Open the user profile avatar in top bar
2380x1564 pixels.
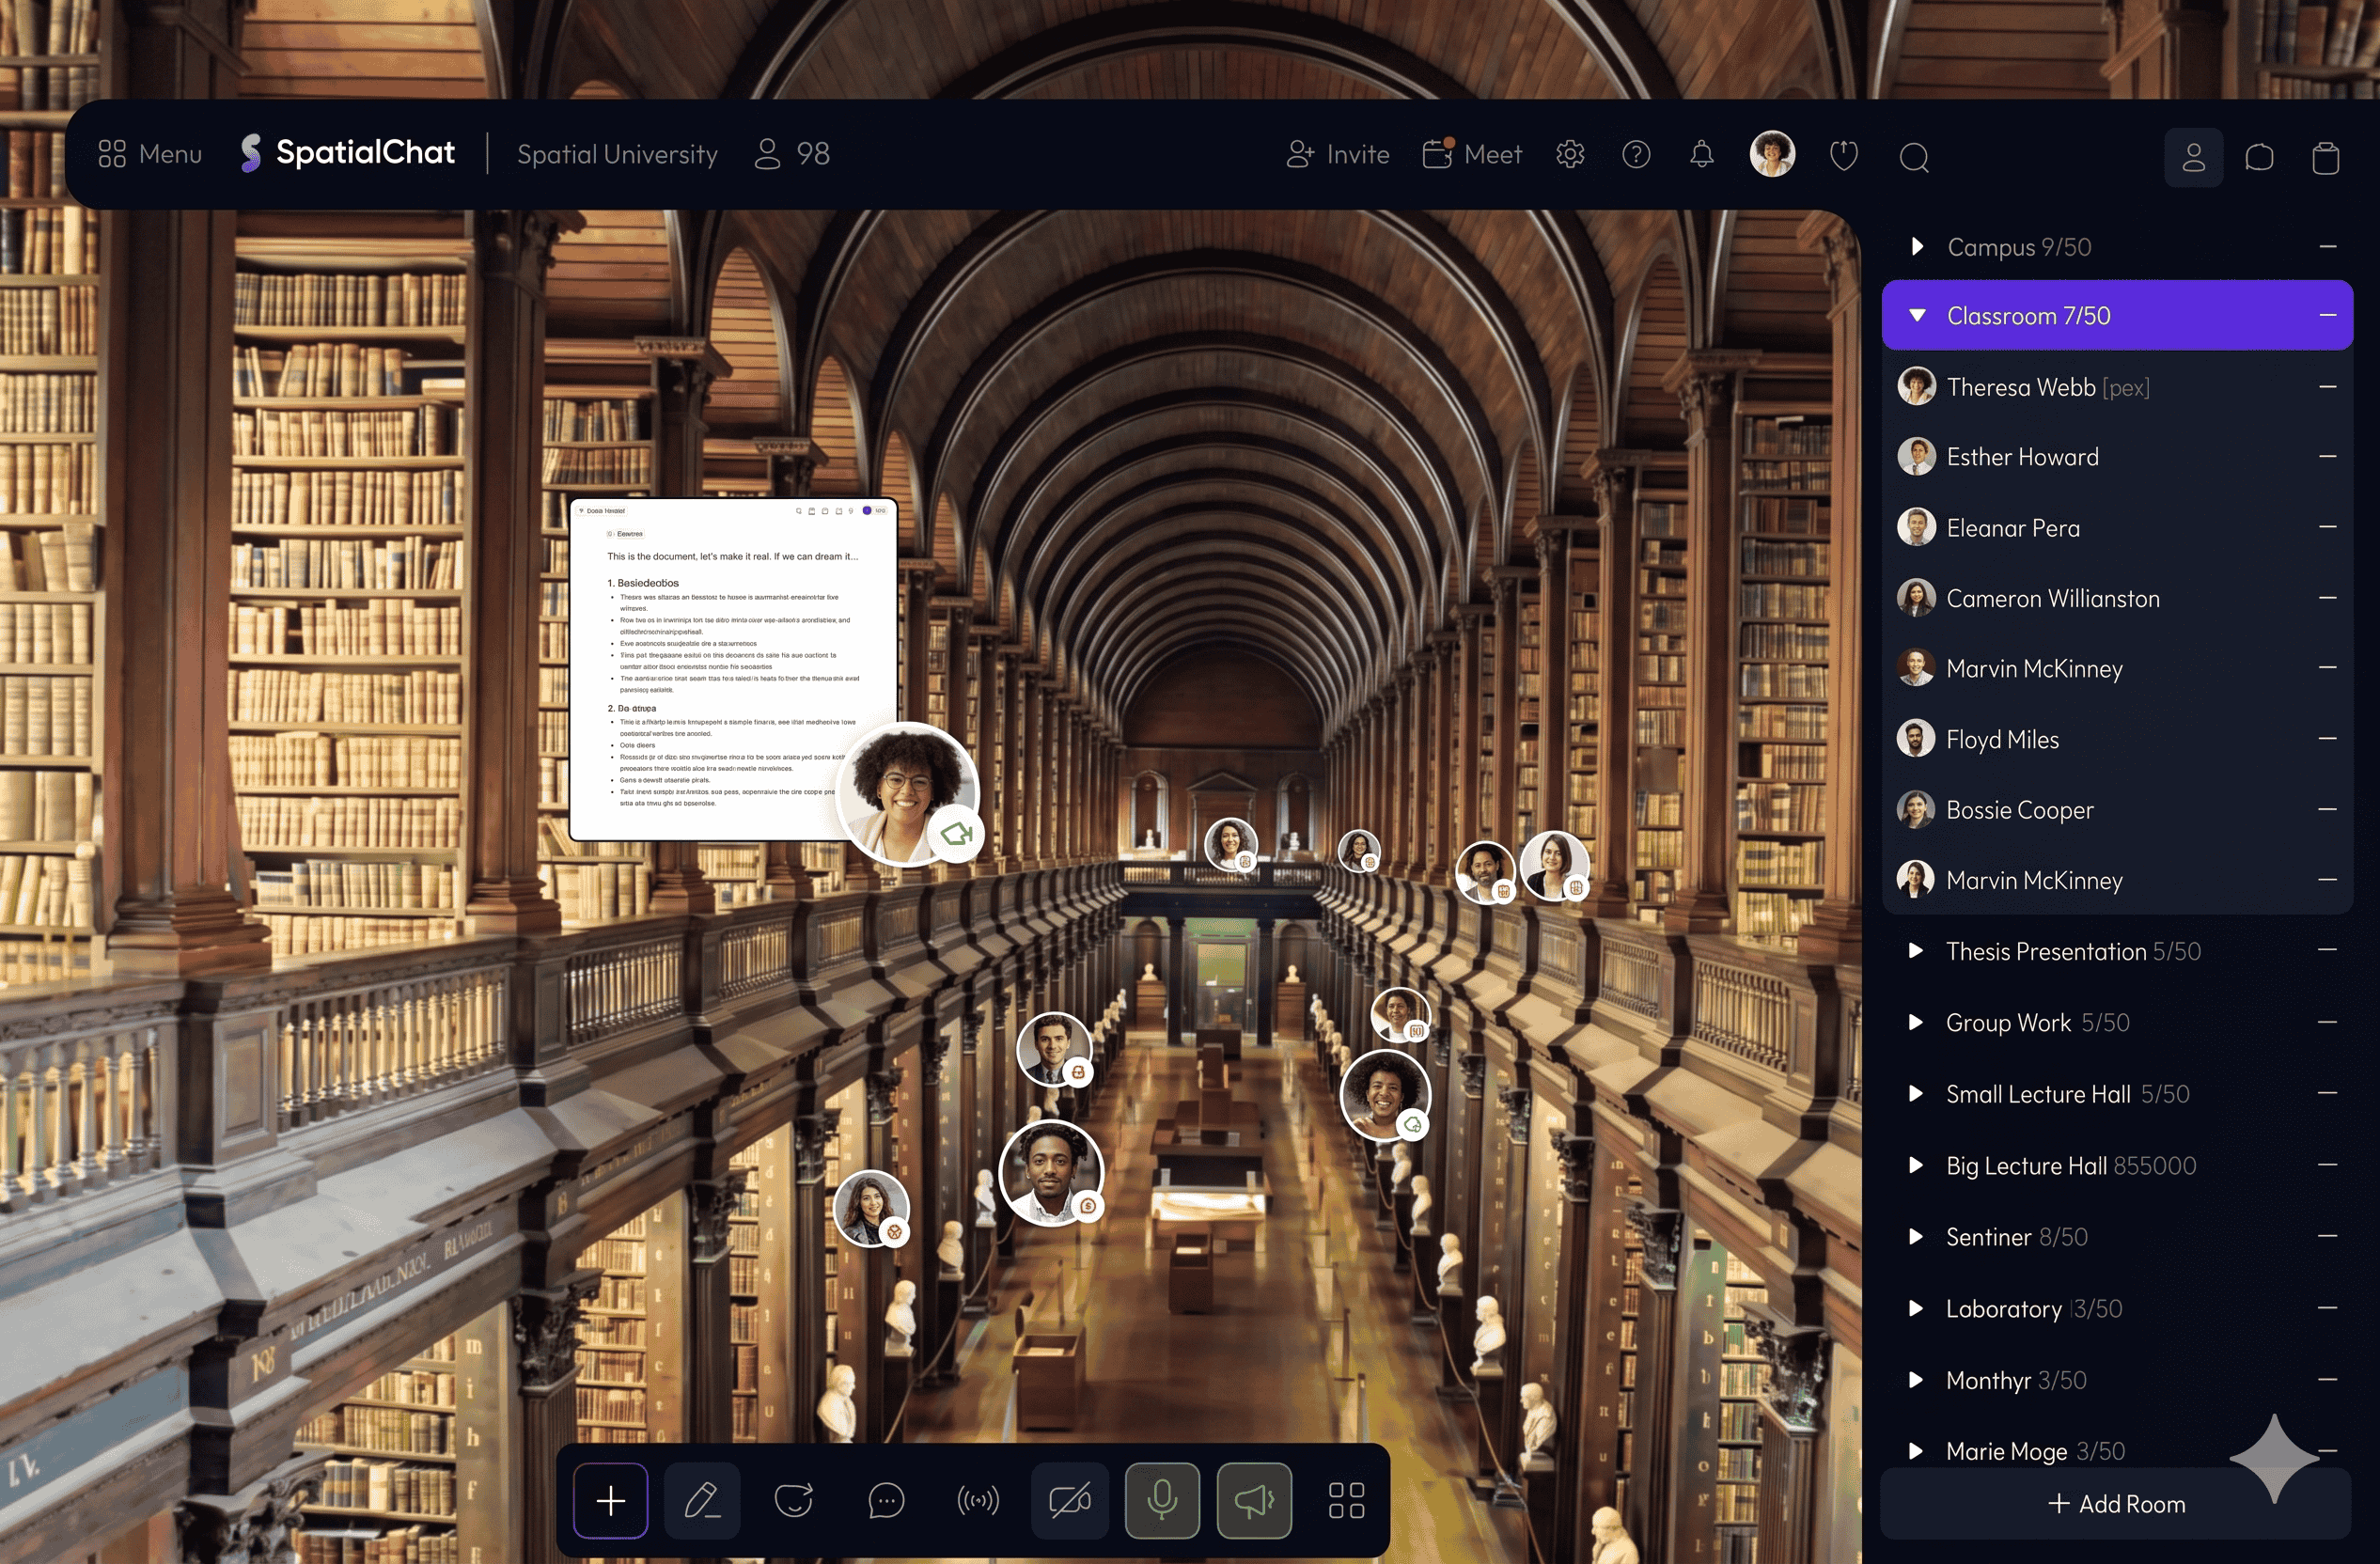click(x=1772, y=154)
